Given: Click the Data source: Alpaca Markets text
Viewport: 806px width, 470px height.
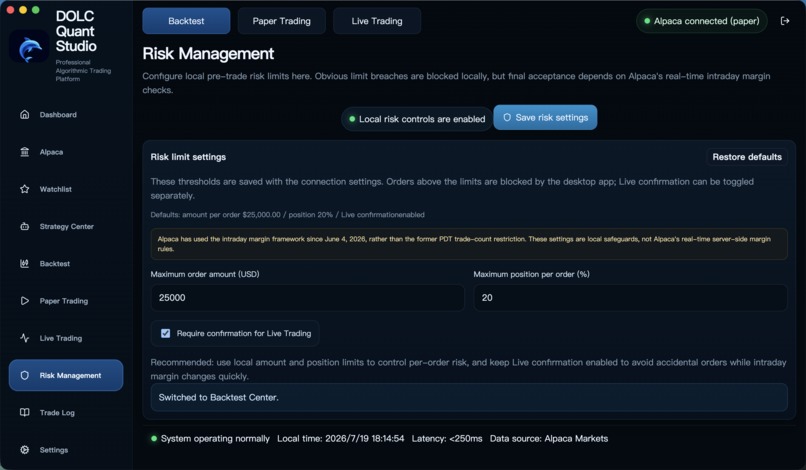Looking at the screenshot, I should click(548, 439).
